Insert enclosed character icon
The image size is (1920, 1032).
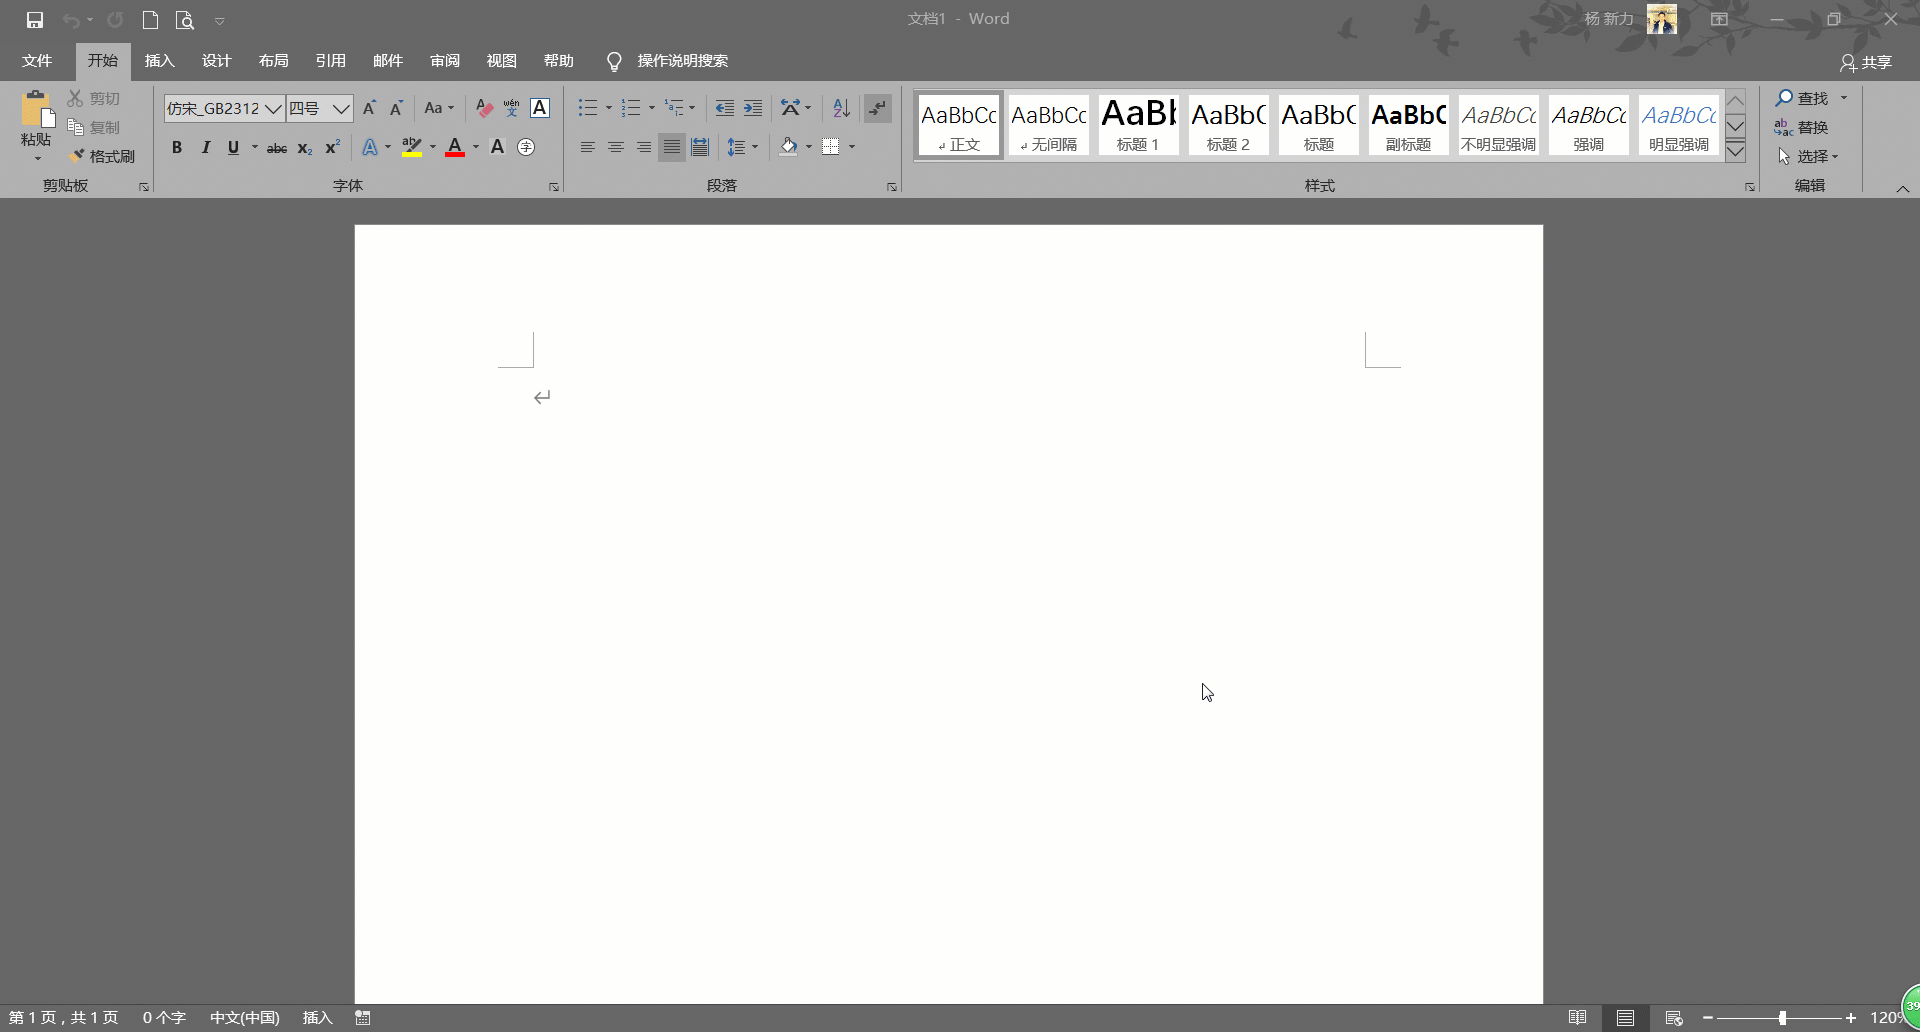[526, 147]
